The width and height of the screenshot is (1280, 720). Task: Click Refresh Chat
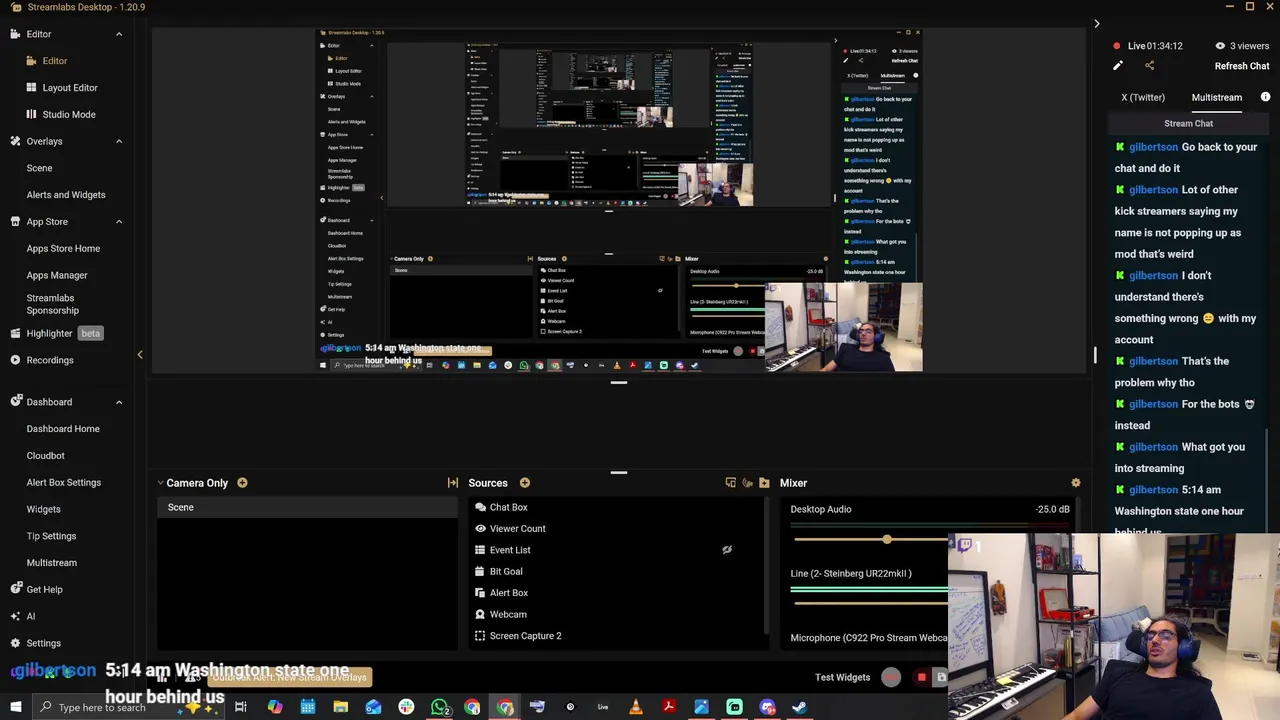tap(1241, 66)
